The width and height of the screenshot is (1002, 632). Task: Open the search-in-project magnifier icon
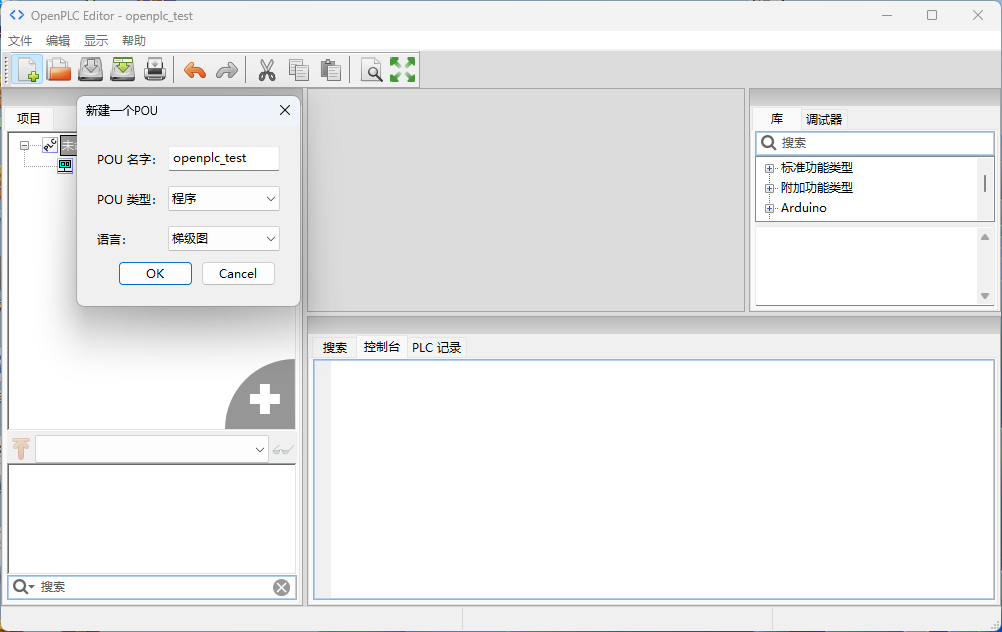coord(371,70)
